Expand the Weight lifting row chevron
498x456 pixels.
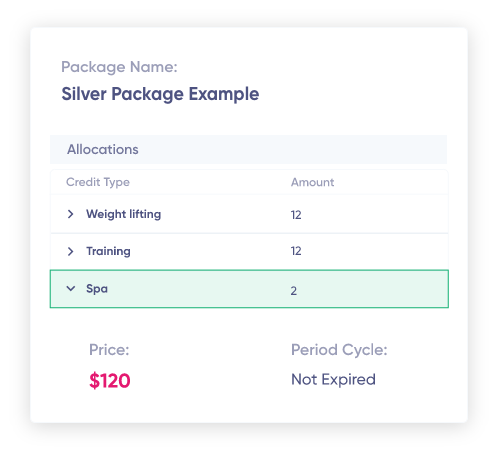click(x=70, y=214)
